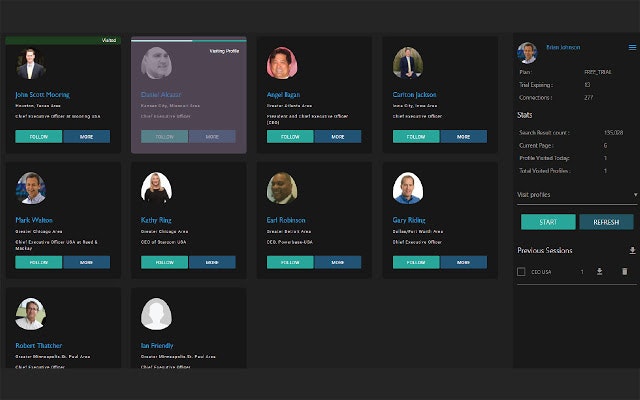Viewport: 640px width, 400px height.
Task: Click Gary Riding's profile photo
Action: coord(408,188)
